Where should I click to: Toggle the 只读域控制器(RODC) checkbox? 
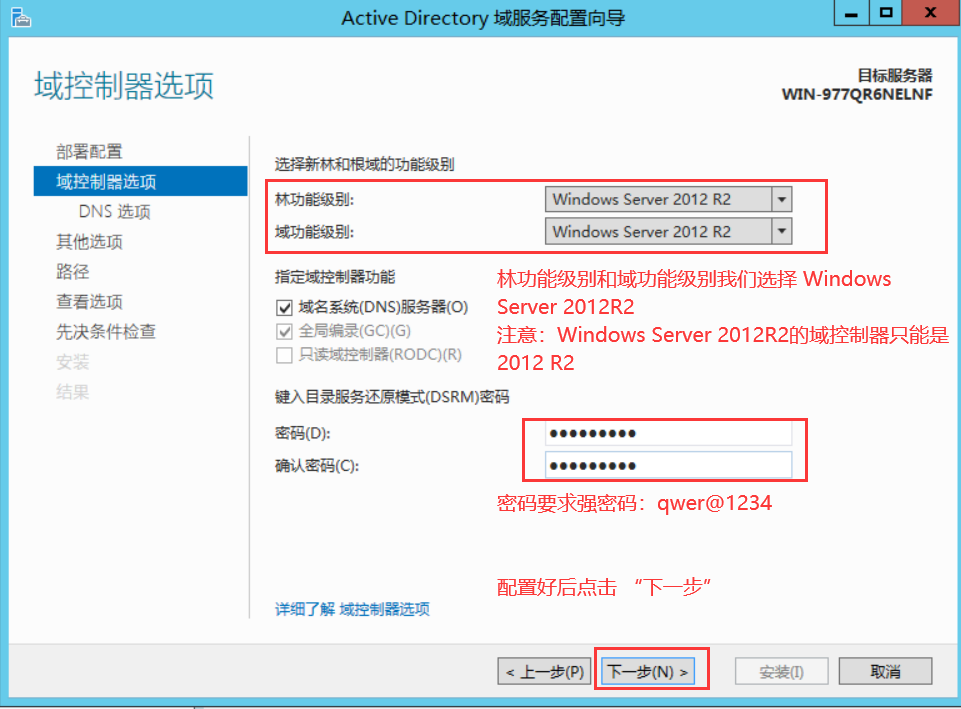tap(284, 355)
